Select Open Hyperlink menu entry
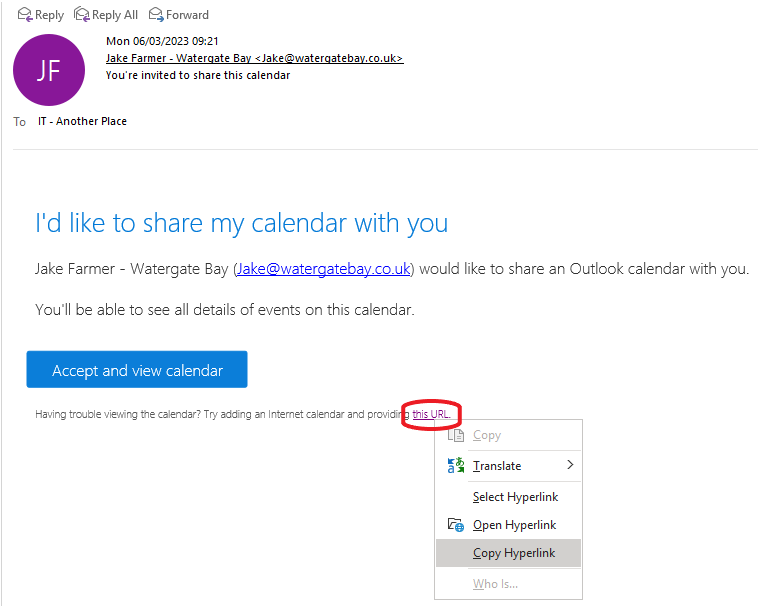 coord(514,525)
